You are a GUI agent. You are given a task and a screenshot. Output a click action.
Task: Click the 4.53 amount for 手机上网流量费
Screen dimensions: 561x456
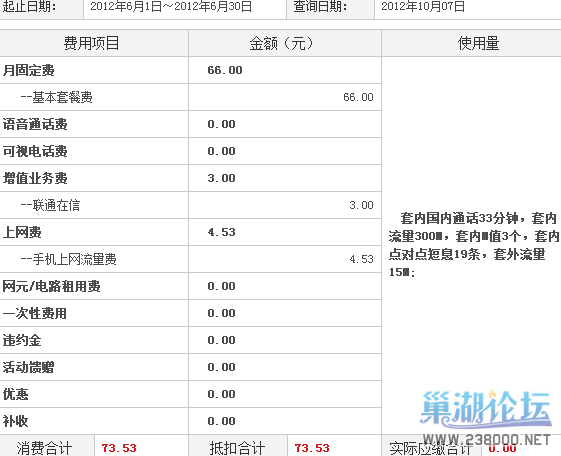coord(361,259)
